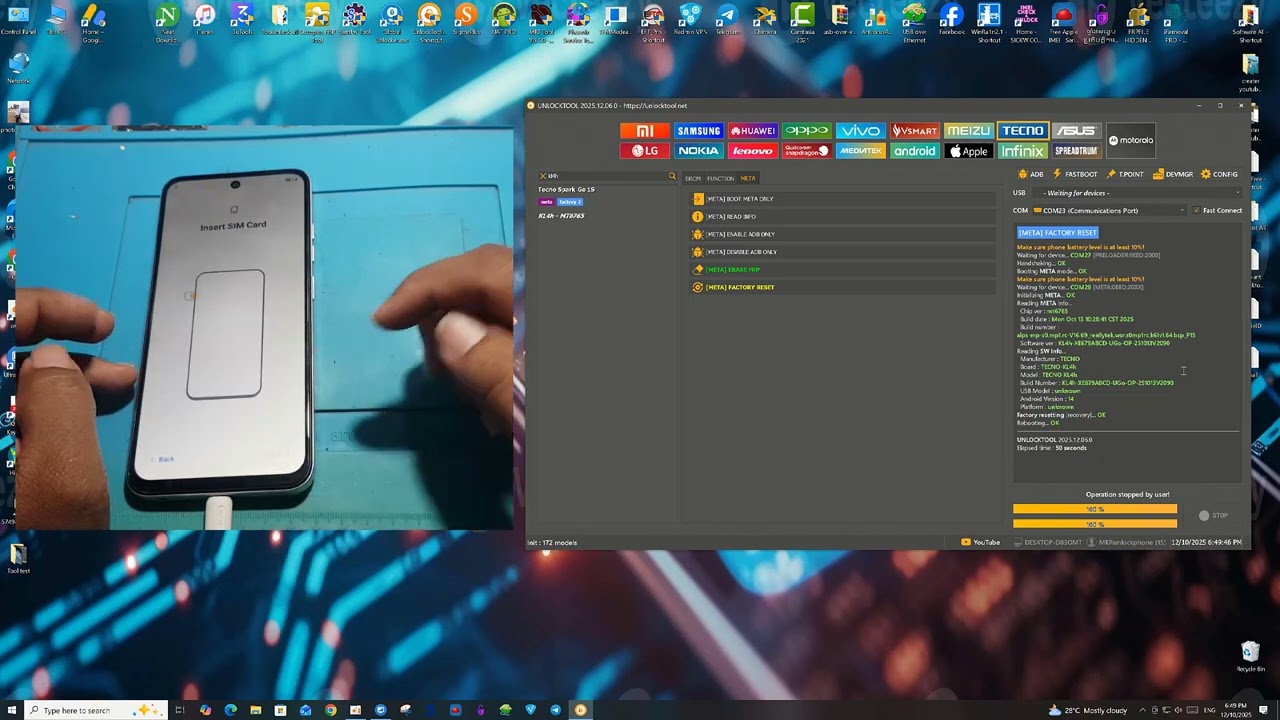Image resolution: width=1280 pixels, height=720 pixels.
Task: Select the vivo brand tile
Action: coord(860,131)
